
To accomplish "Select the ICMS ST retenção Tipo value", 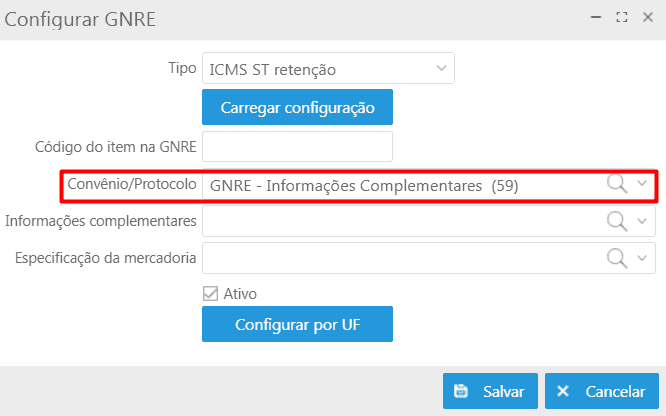I will tap(273, 70).
